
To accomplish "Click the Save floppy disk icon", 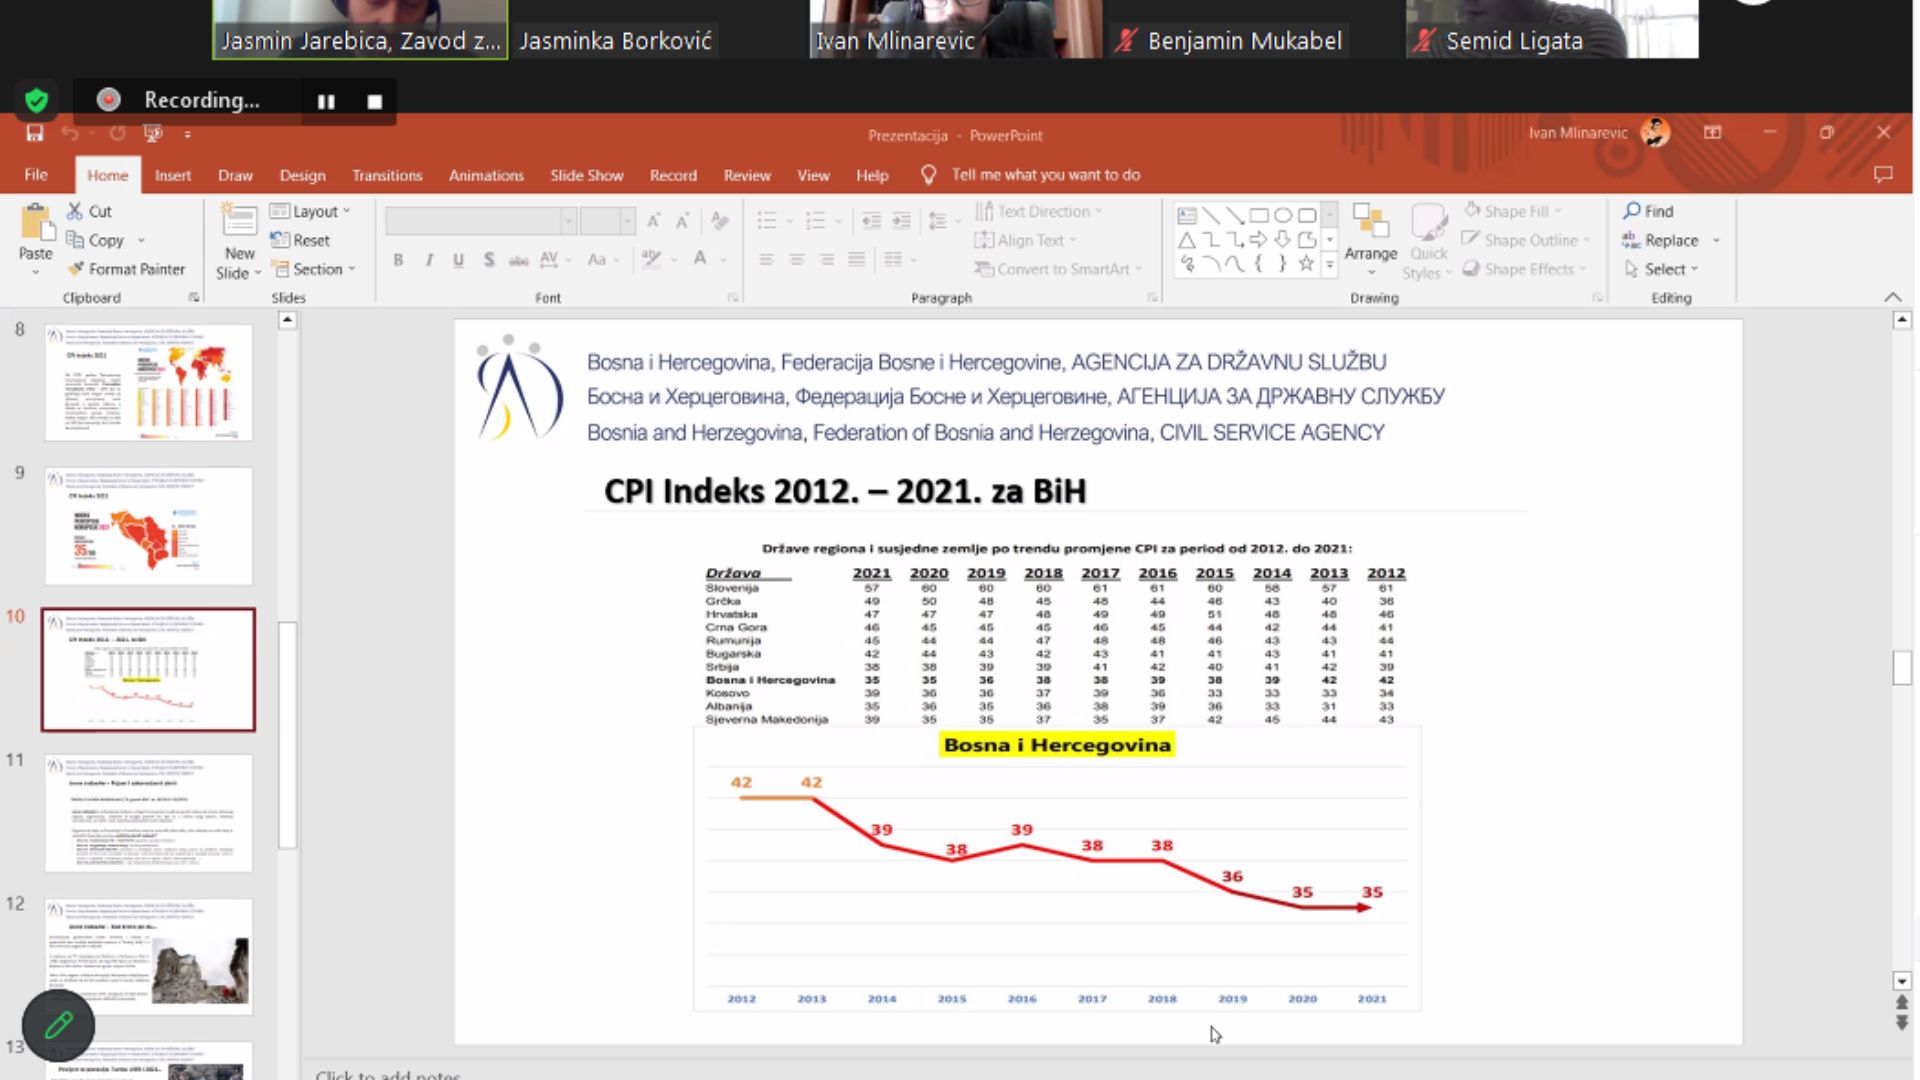I will (35, 133).
